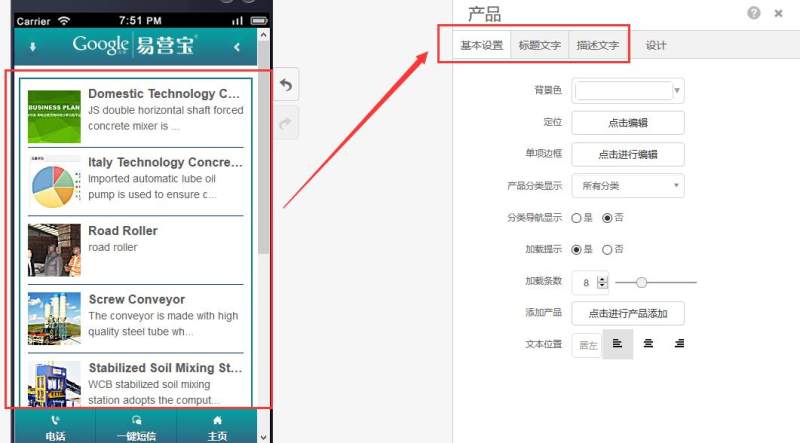Click the undo arrow icon
The width and height of the screenshot is (800, 443).
(x=286, y=85)
